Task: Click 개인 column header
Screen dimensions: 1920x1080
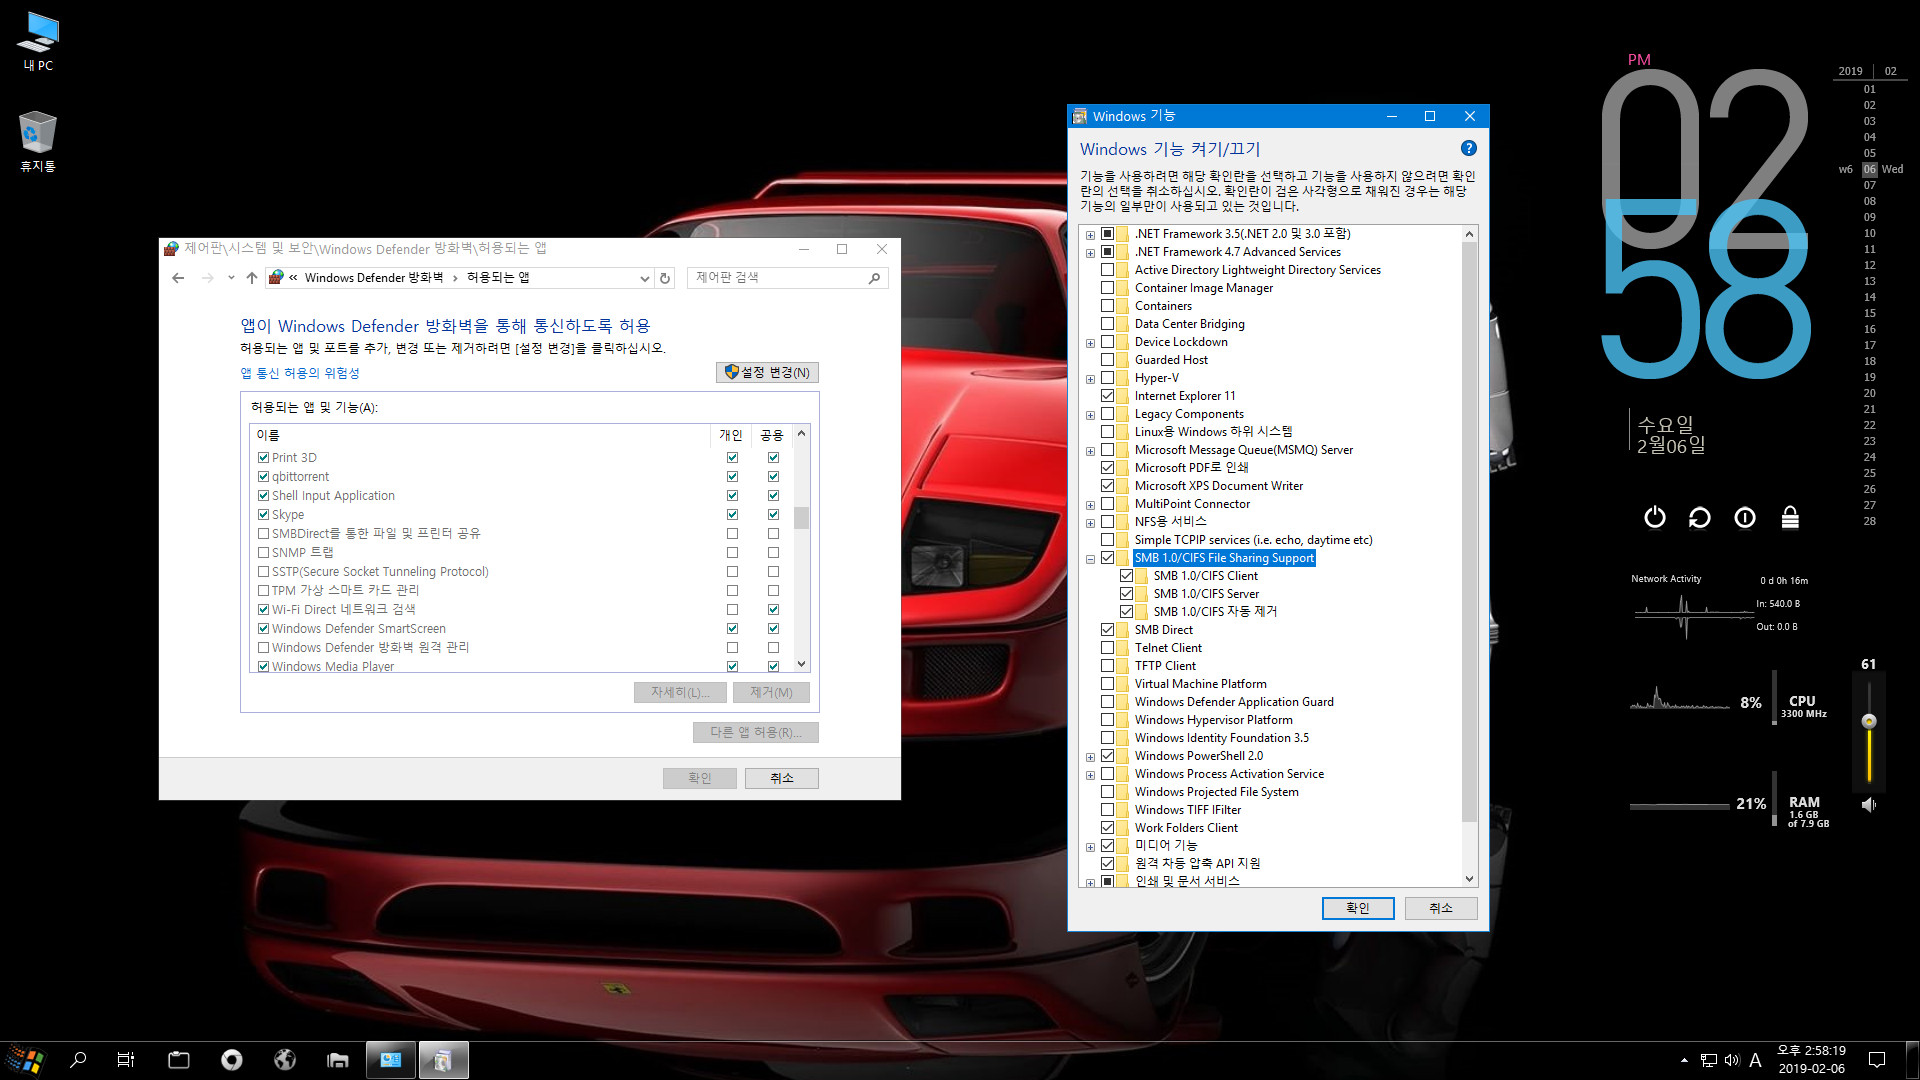Action: click(731, 435)
